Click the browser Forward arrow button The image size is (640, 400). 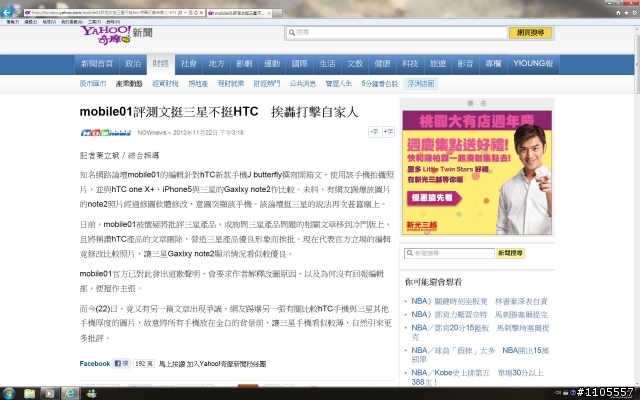pyautogui.click(x=17, y=13)
